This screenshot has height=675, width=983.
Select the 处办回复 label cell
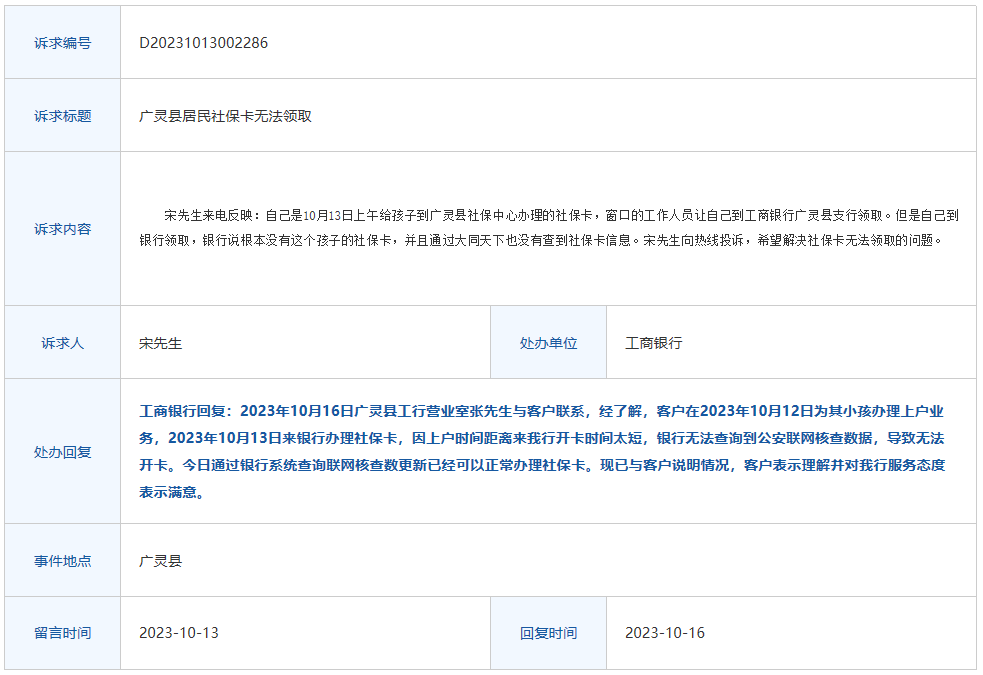click(x=63, y=452)
